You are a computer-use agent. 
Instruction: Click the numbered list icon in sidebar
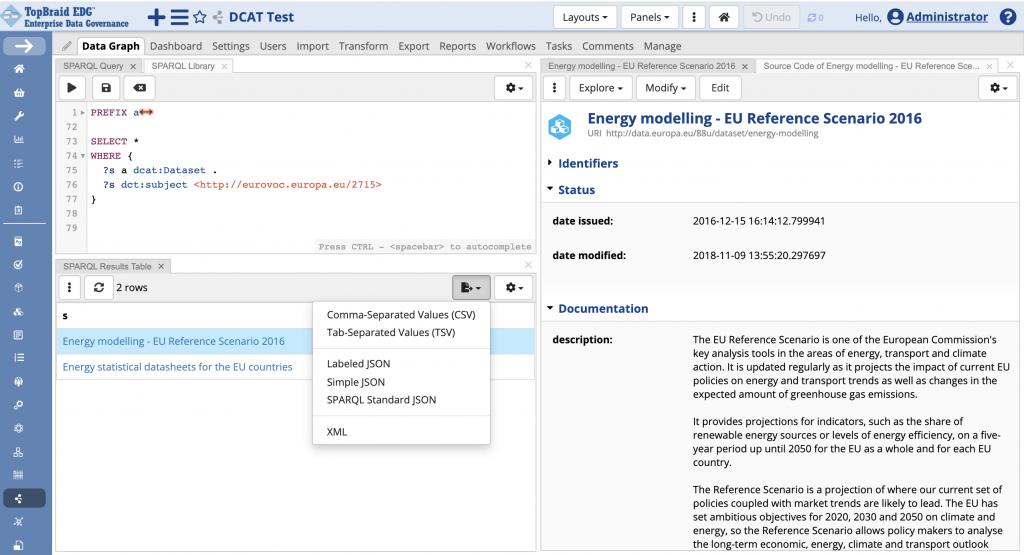[19, 358]
